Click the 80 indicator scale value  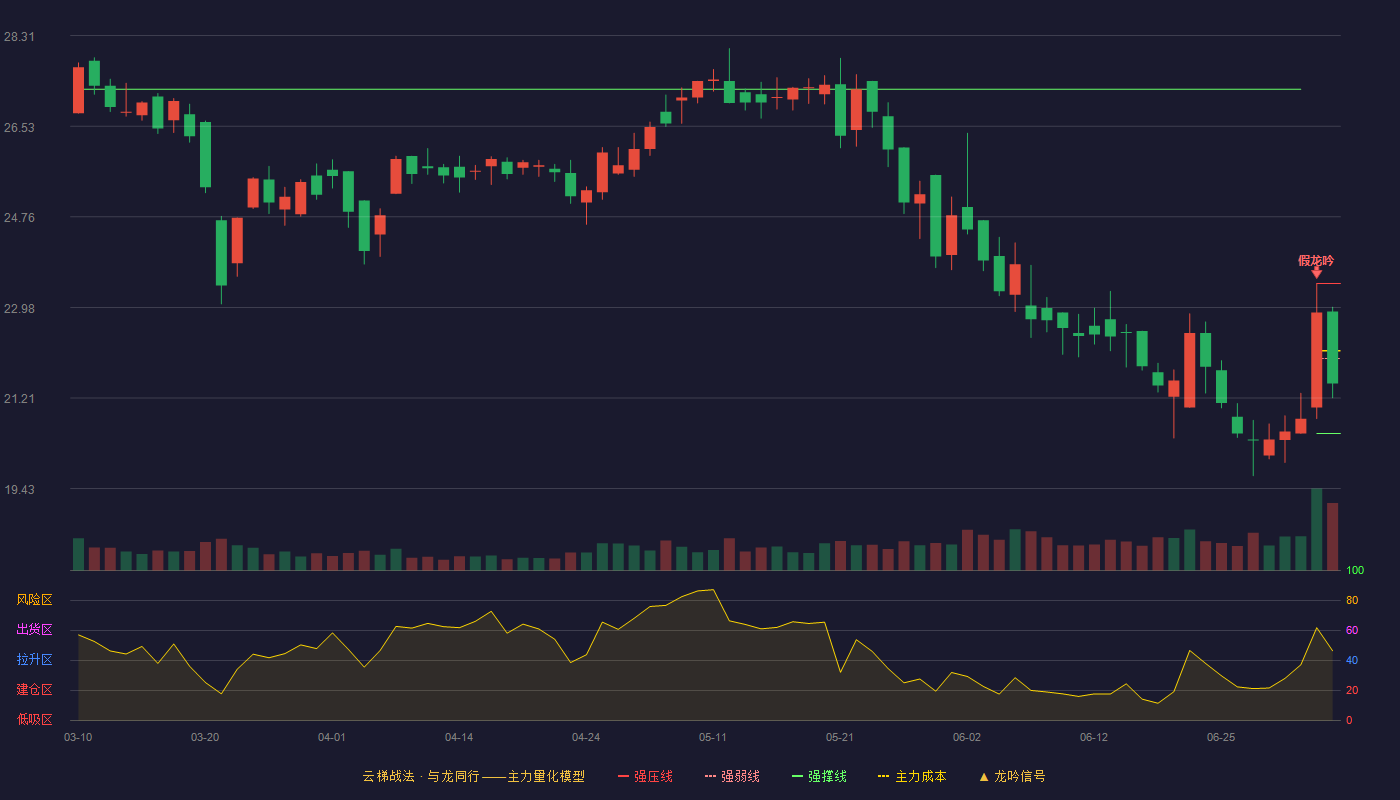(1352, 600)
